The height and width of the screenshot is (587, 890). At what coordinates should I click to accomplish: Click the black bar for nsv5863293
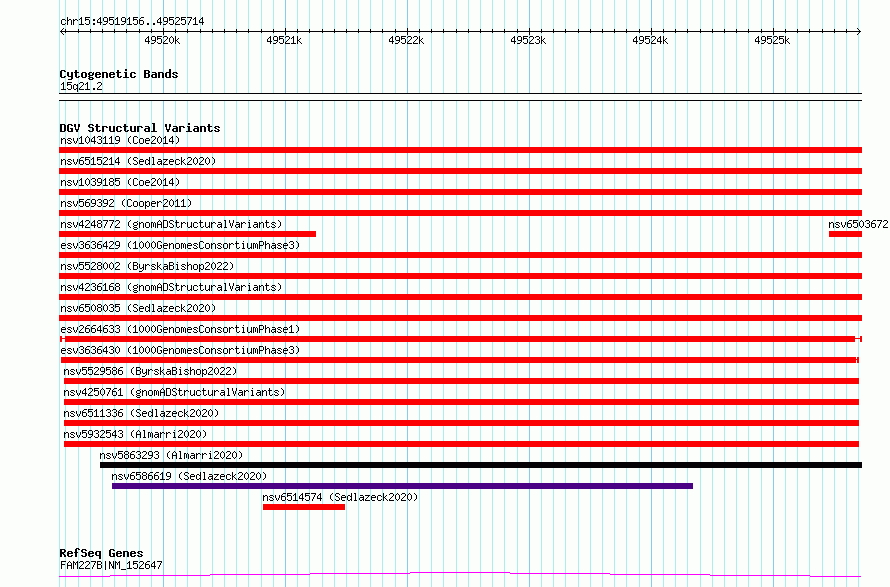point(481,465)
